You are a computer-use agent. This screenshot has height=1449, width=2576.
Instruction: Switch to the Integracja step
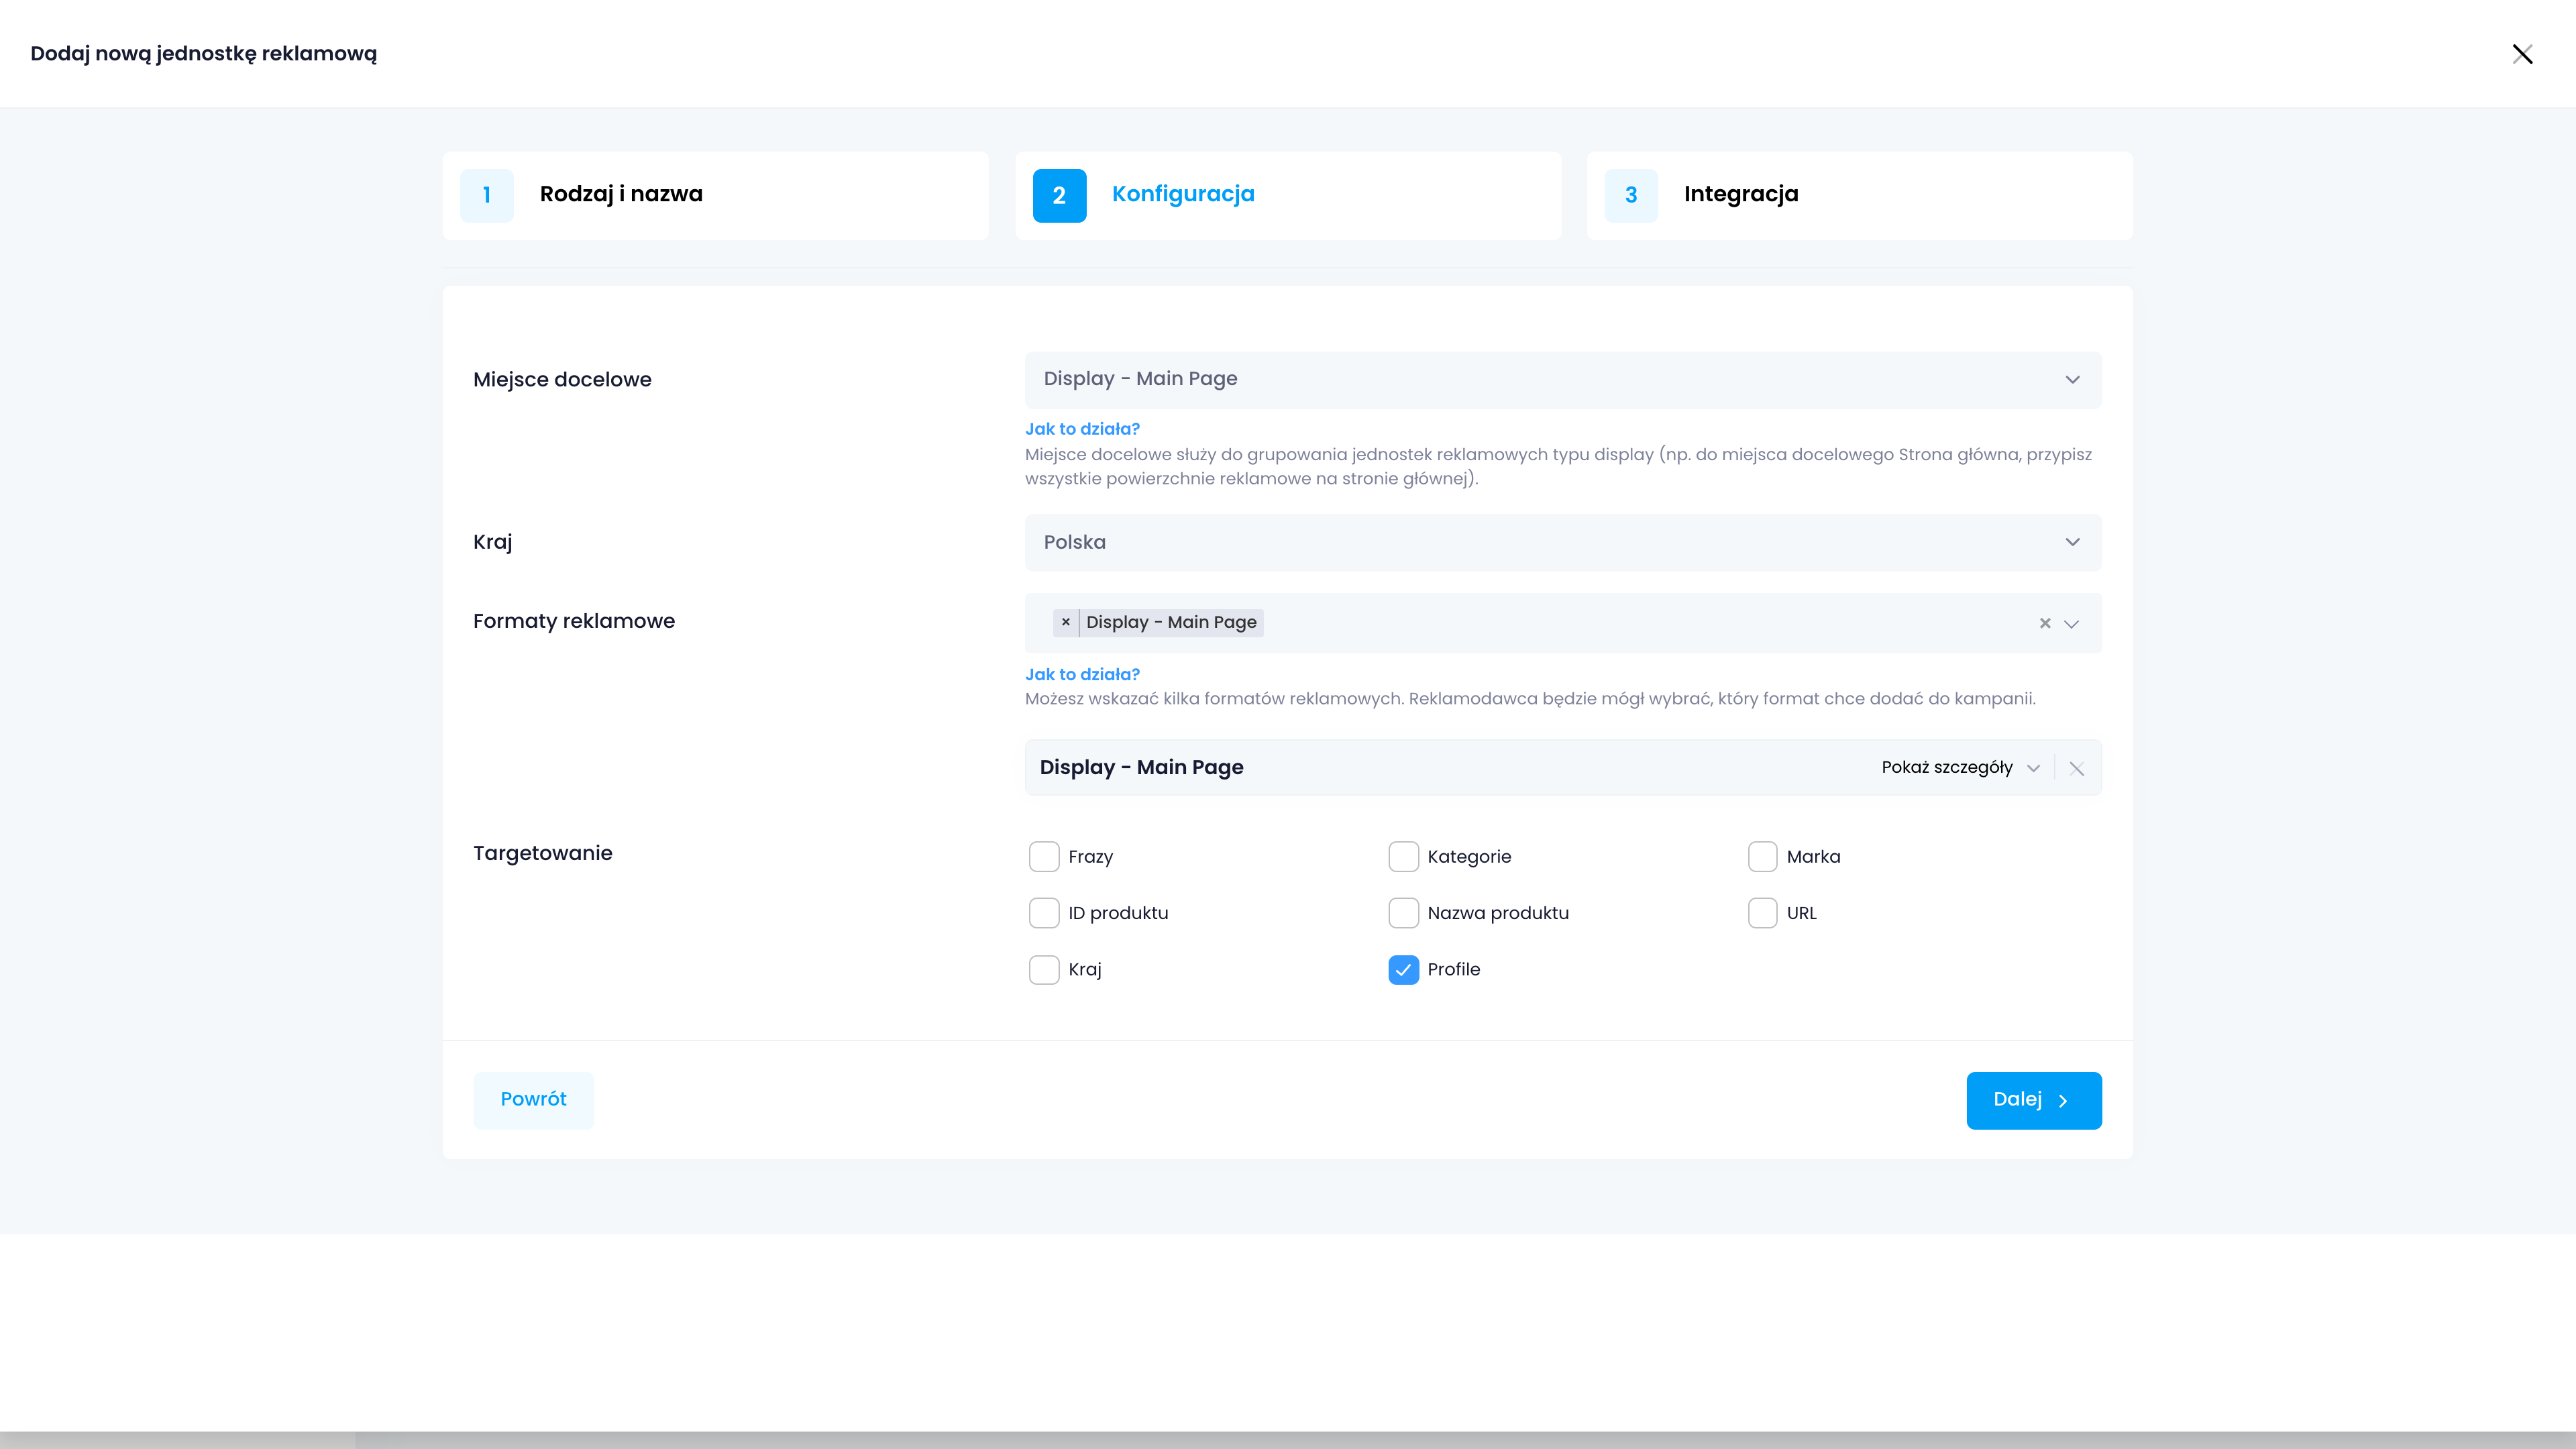[x=1741, y=194]
